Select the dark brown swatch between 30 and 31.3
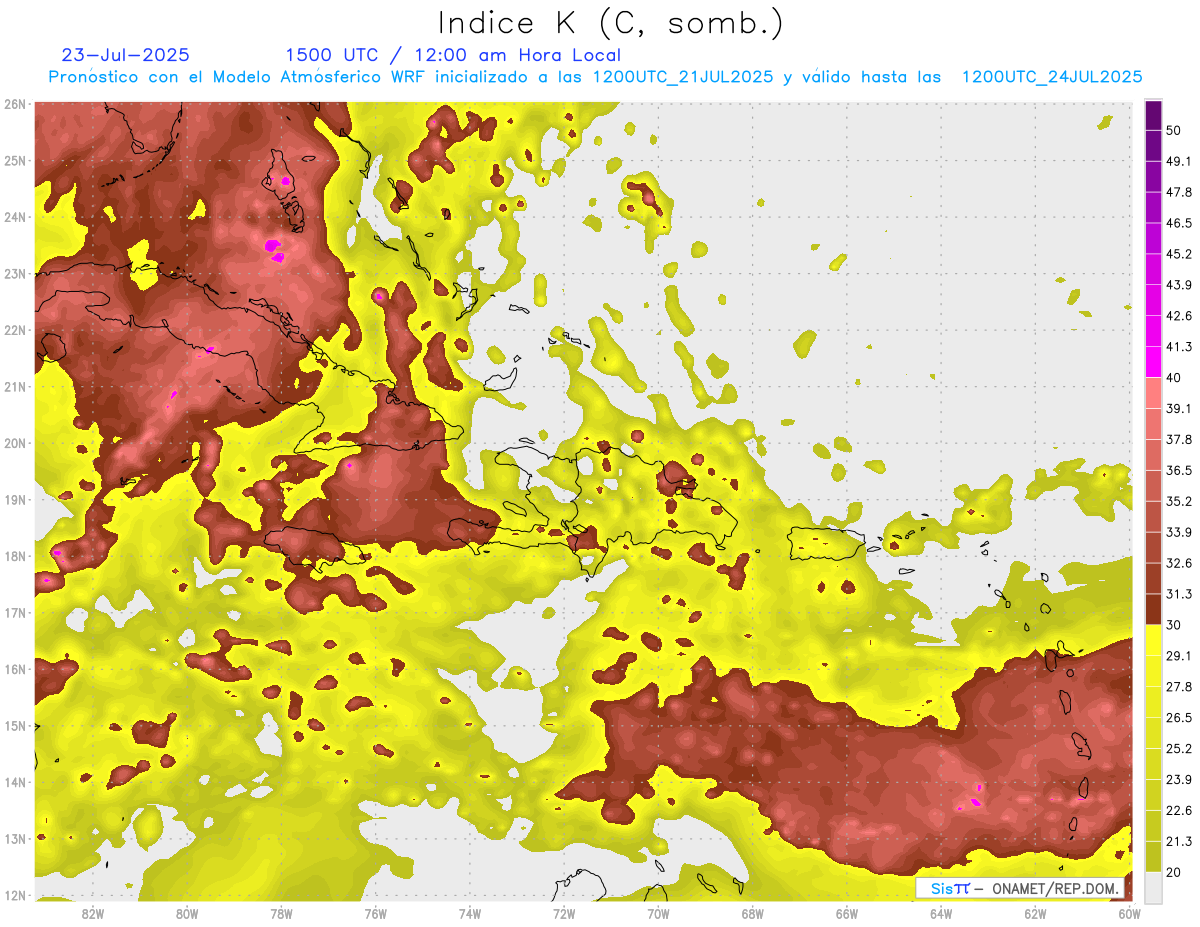1200x927 pixels. (x=1153, y=609)
